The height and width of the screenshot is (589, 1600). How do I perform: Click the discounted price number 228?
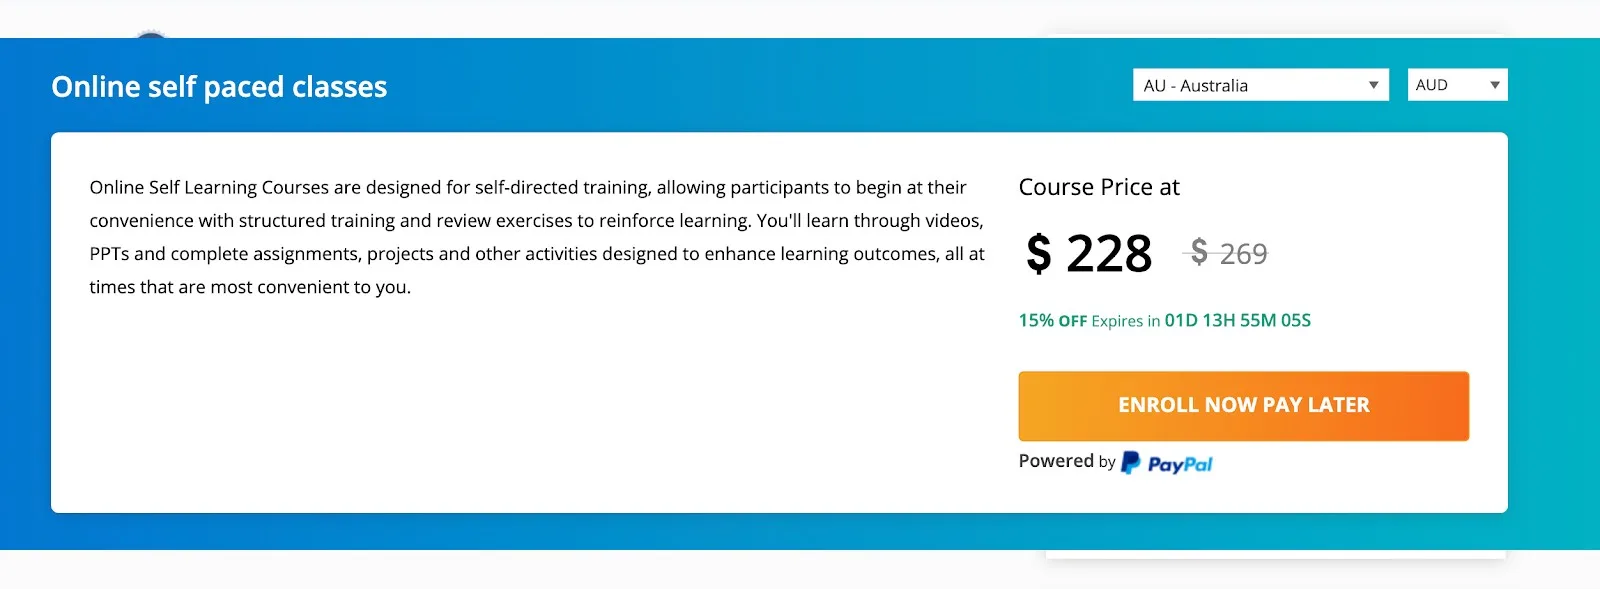pos(1109,254)
